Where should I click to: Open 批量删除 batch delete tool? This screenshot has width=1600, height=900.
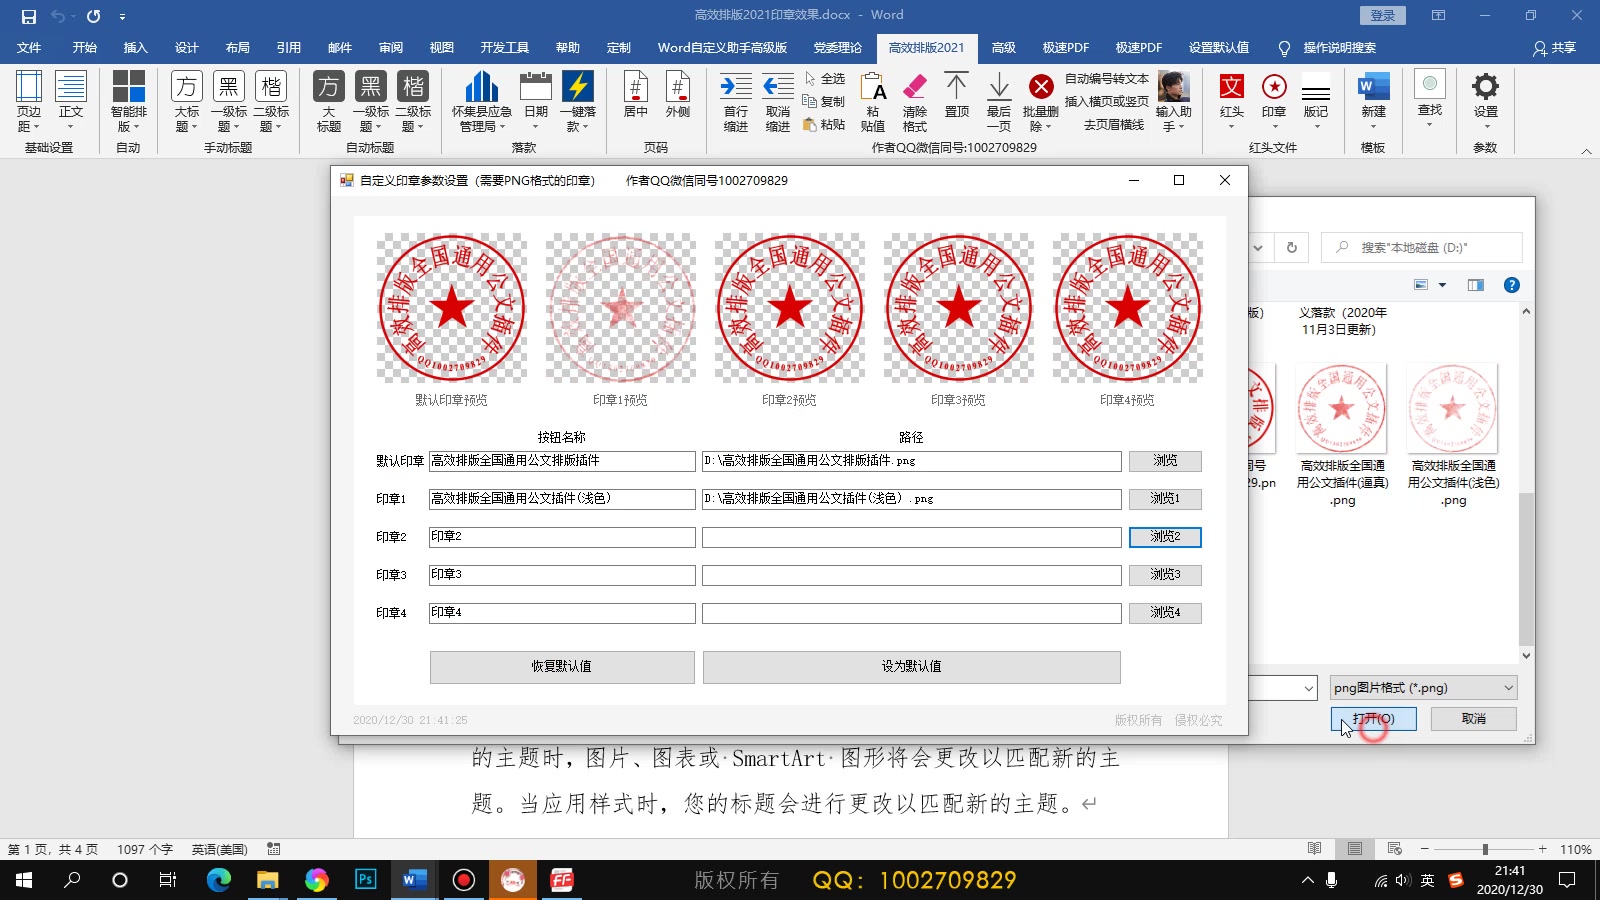[x=1041, y=101]
